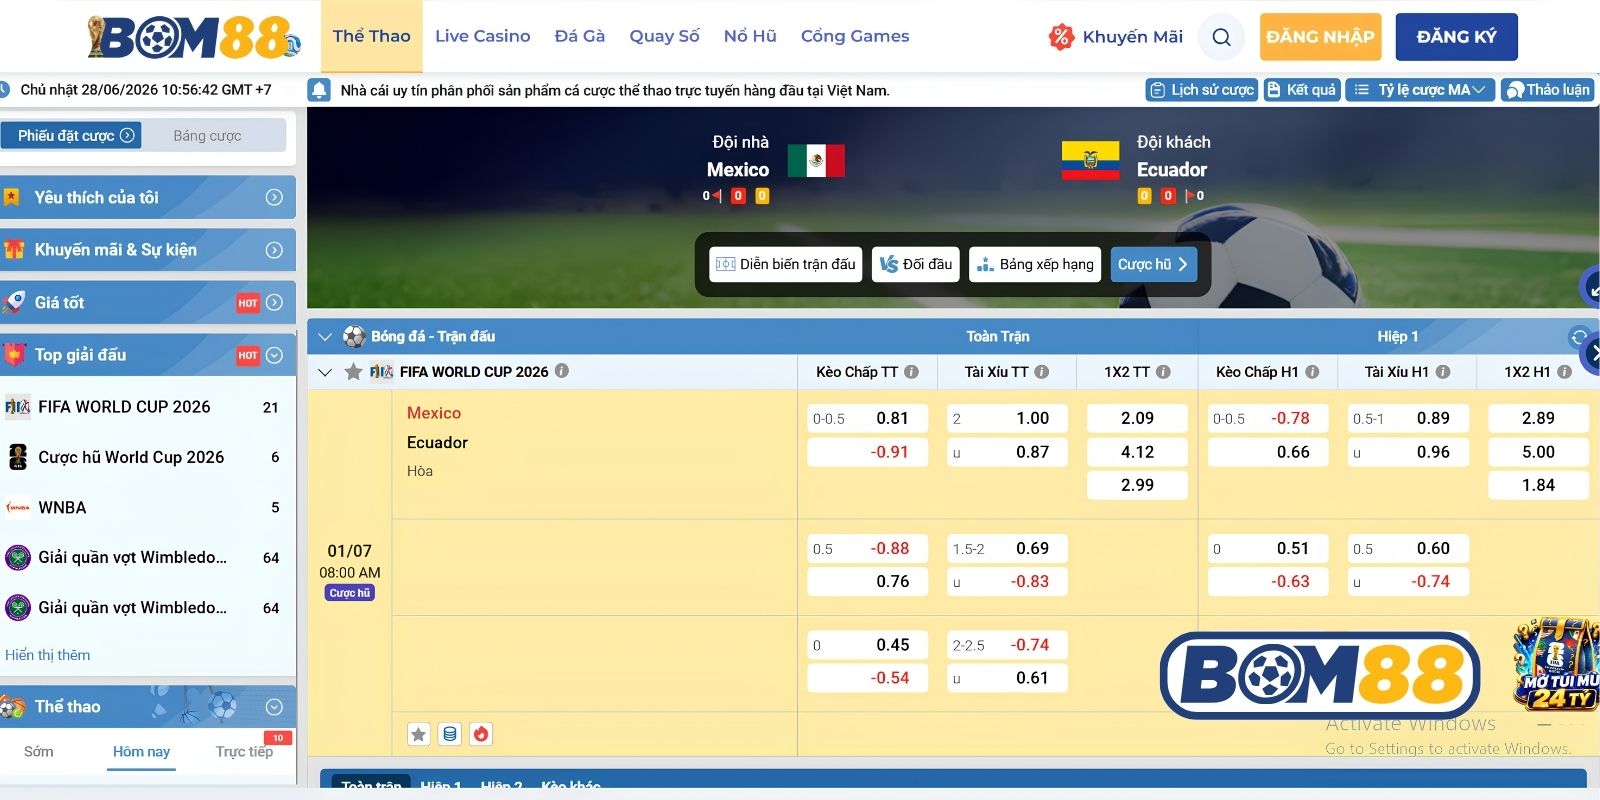Click info icon next to 1X2 TT

click(x=1163, y=372)
